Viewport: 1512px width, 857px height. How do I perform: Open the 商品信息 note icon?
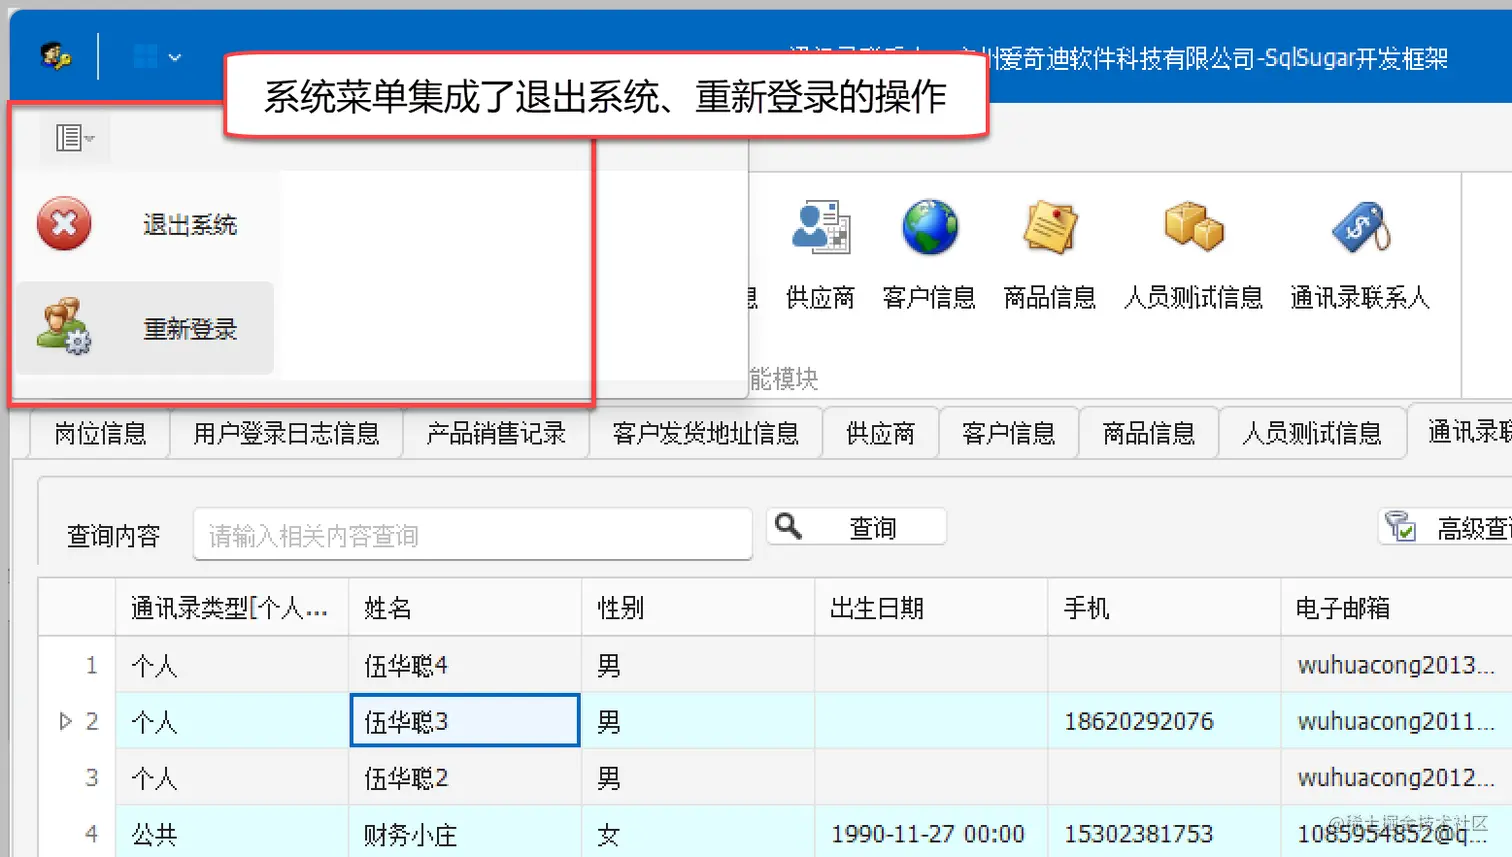pyautogui.click(x=1050, y=227)
